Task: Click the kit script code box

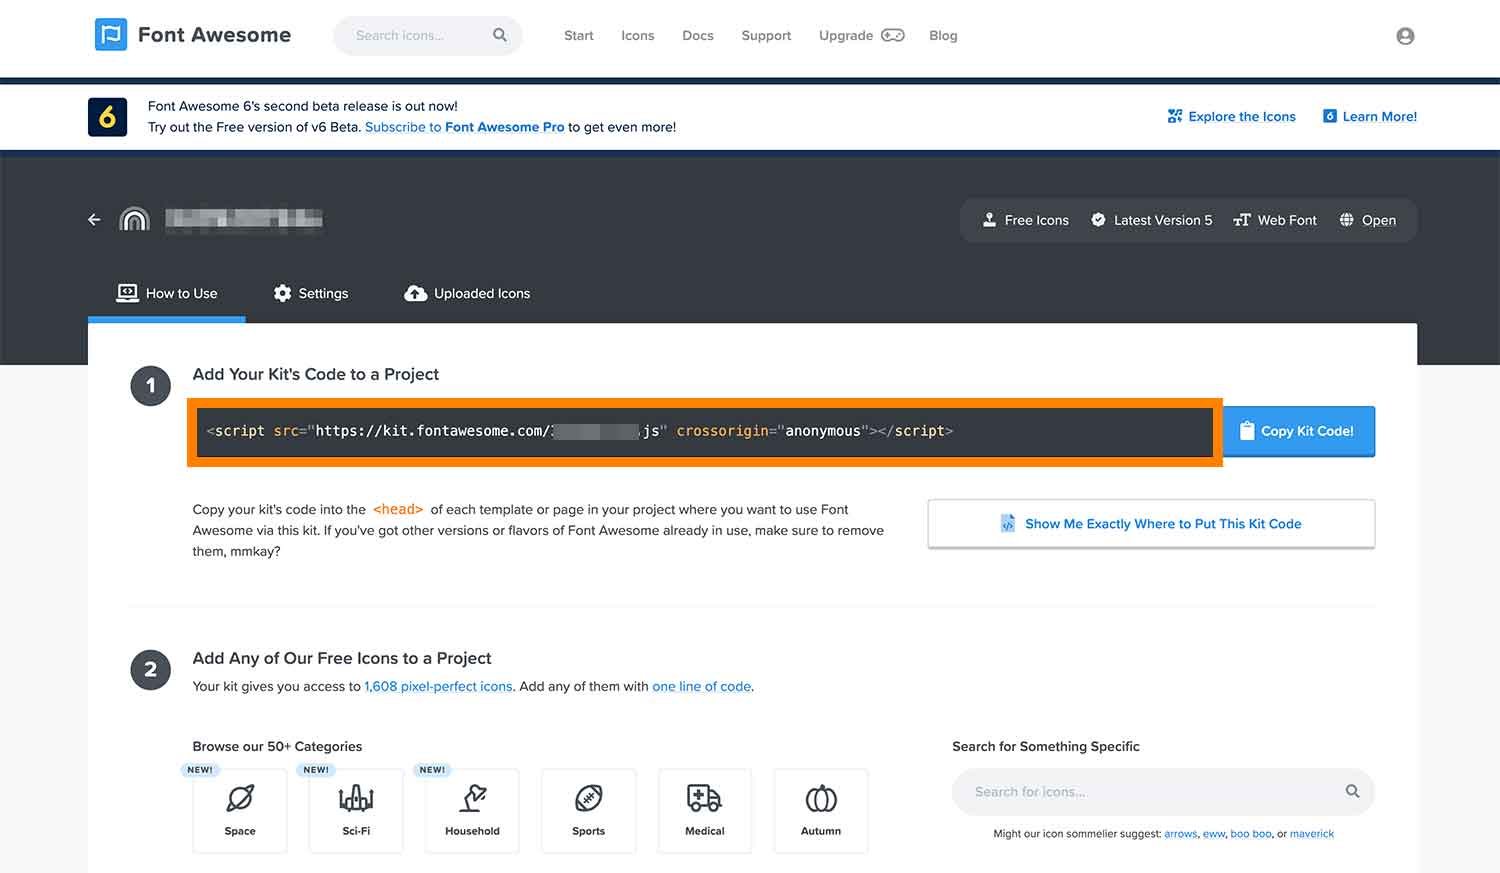Action: coord(704,432)
